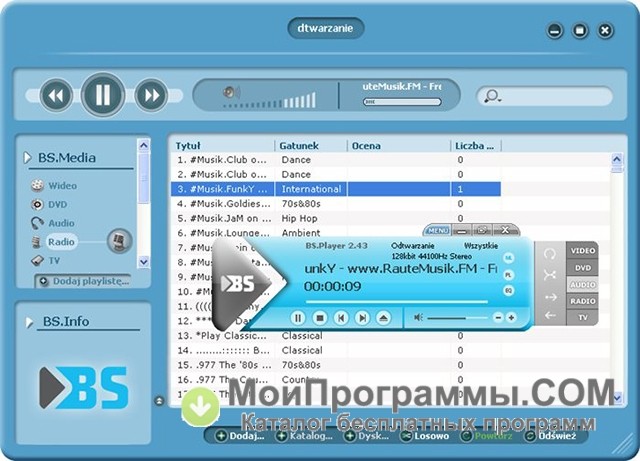
Task: Click the small collapse arrow icon below the BS logo
Action: click(x=159, y=401)
